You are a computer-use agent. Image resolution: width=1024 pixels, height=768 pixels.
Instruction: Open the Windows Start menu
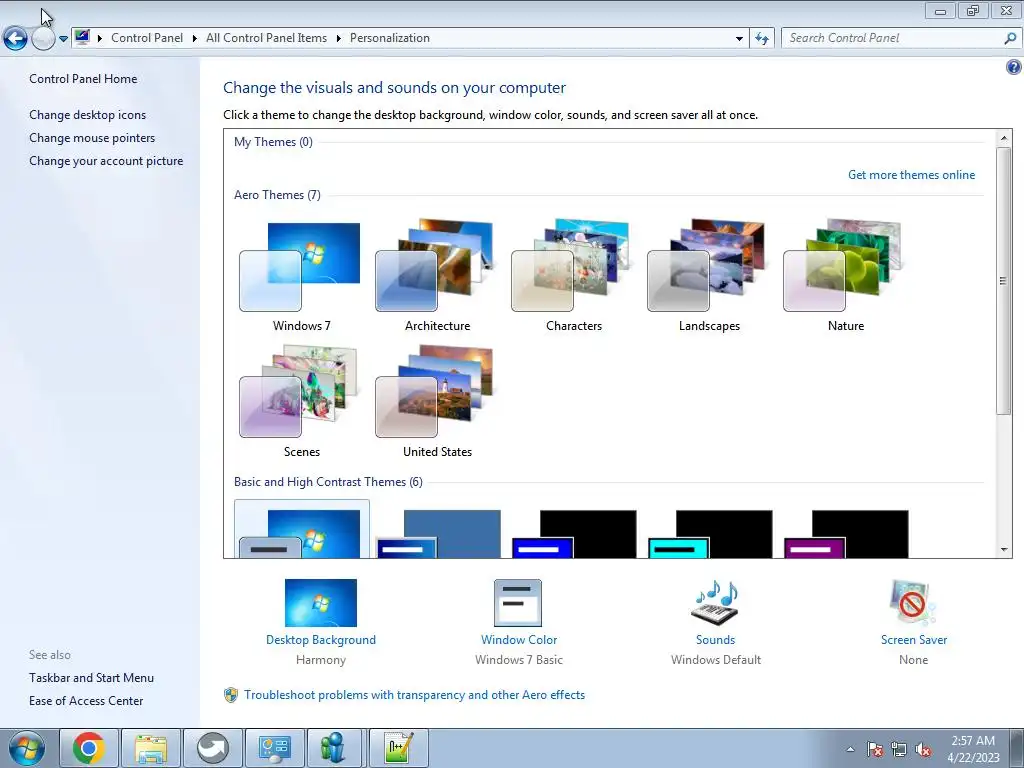coord(26,749)
